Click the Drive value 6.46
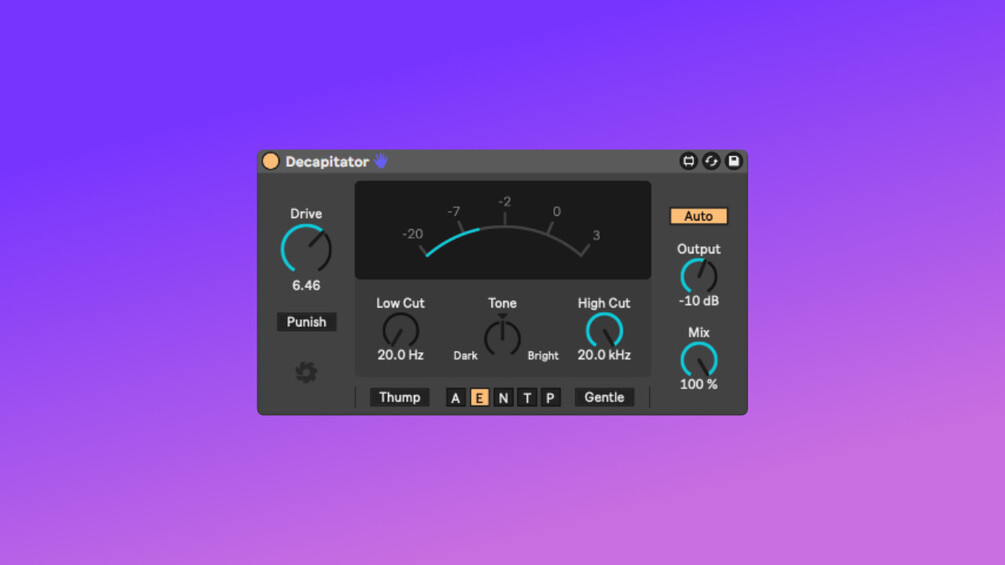 [x=306, y=286]
